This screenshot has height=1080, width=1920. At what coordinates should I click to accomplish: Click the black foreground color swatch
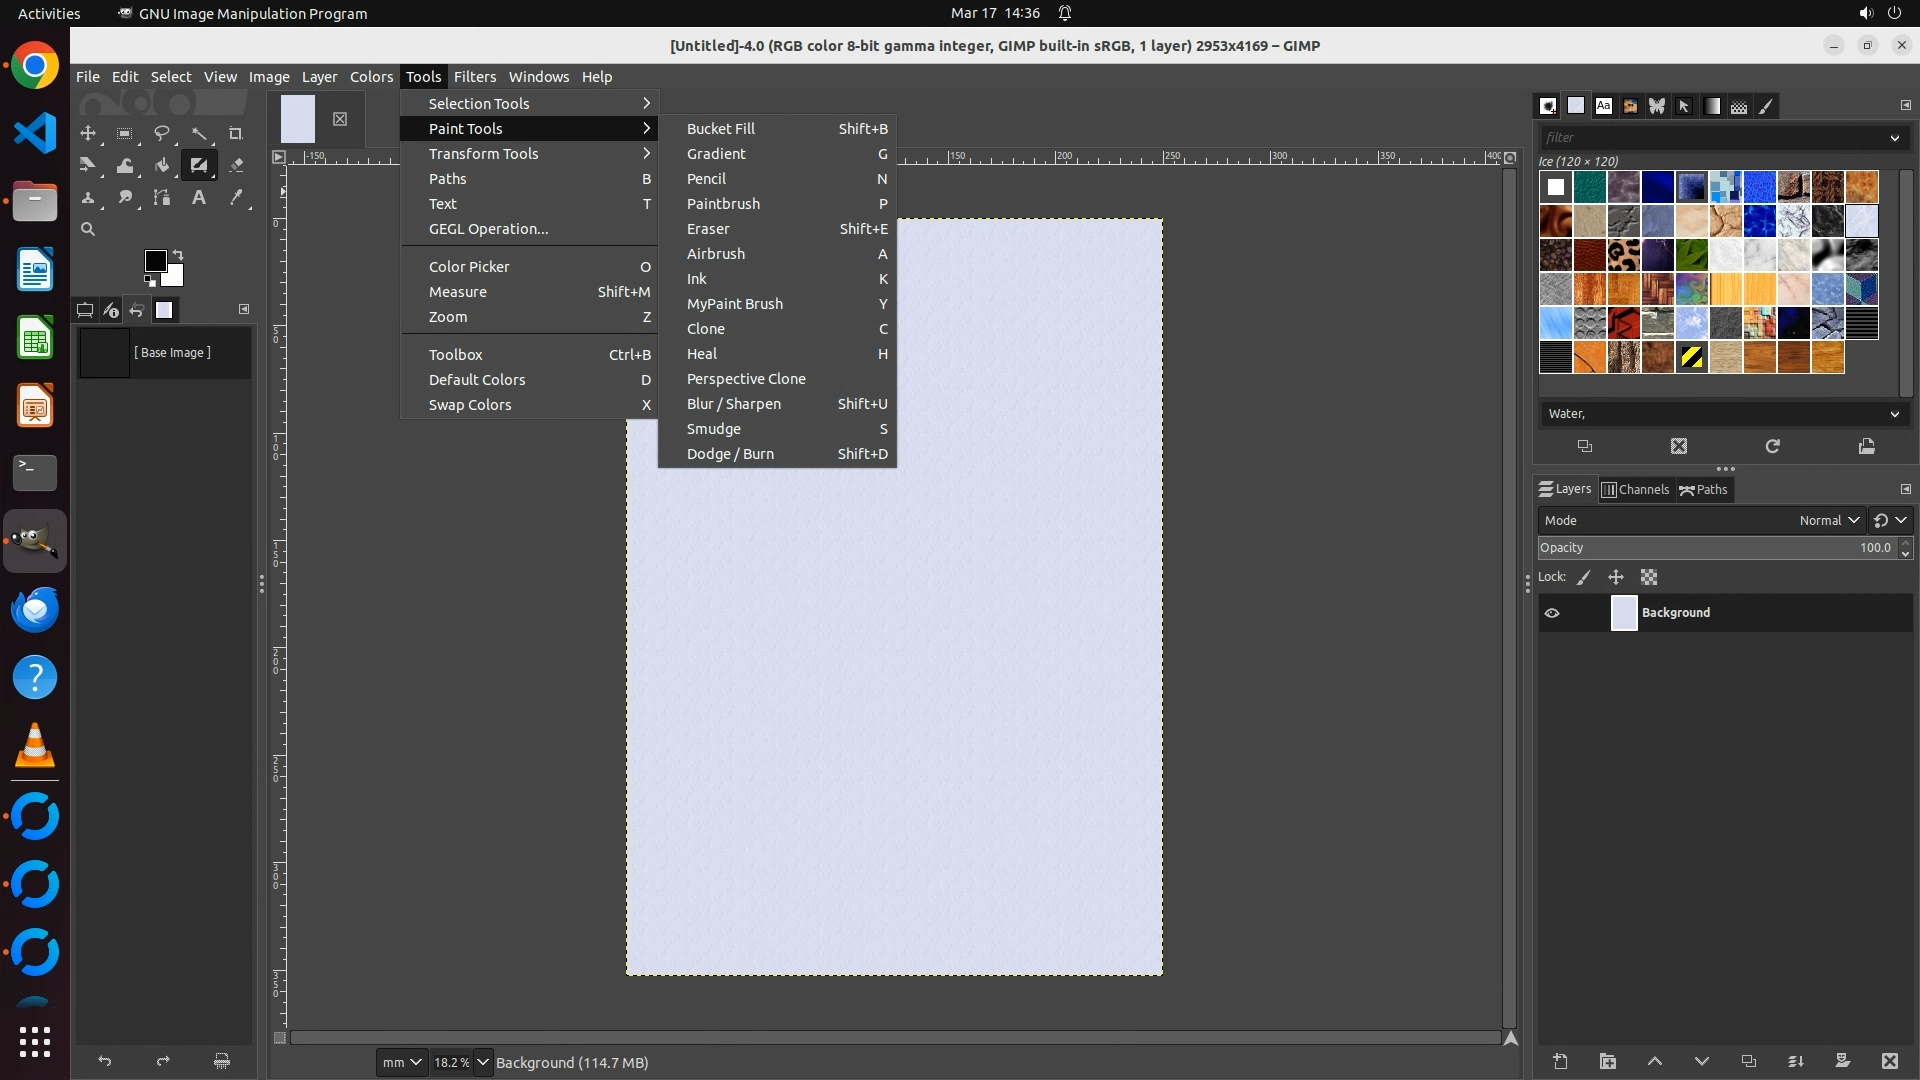[155, 261]
